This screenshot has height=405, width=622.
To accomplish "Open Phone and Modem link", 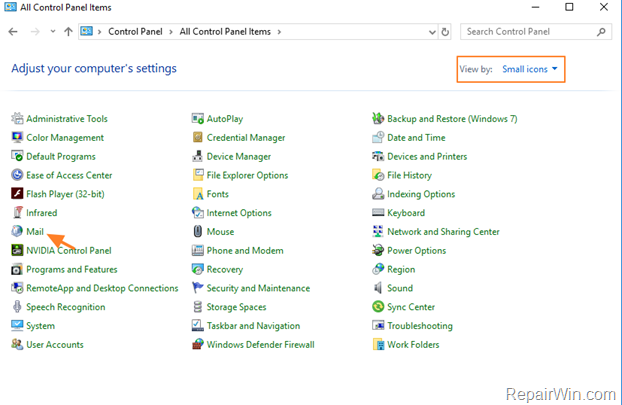I will pos(245,251).
